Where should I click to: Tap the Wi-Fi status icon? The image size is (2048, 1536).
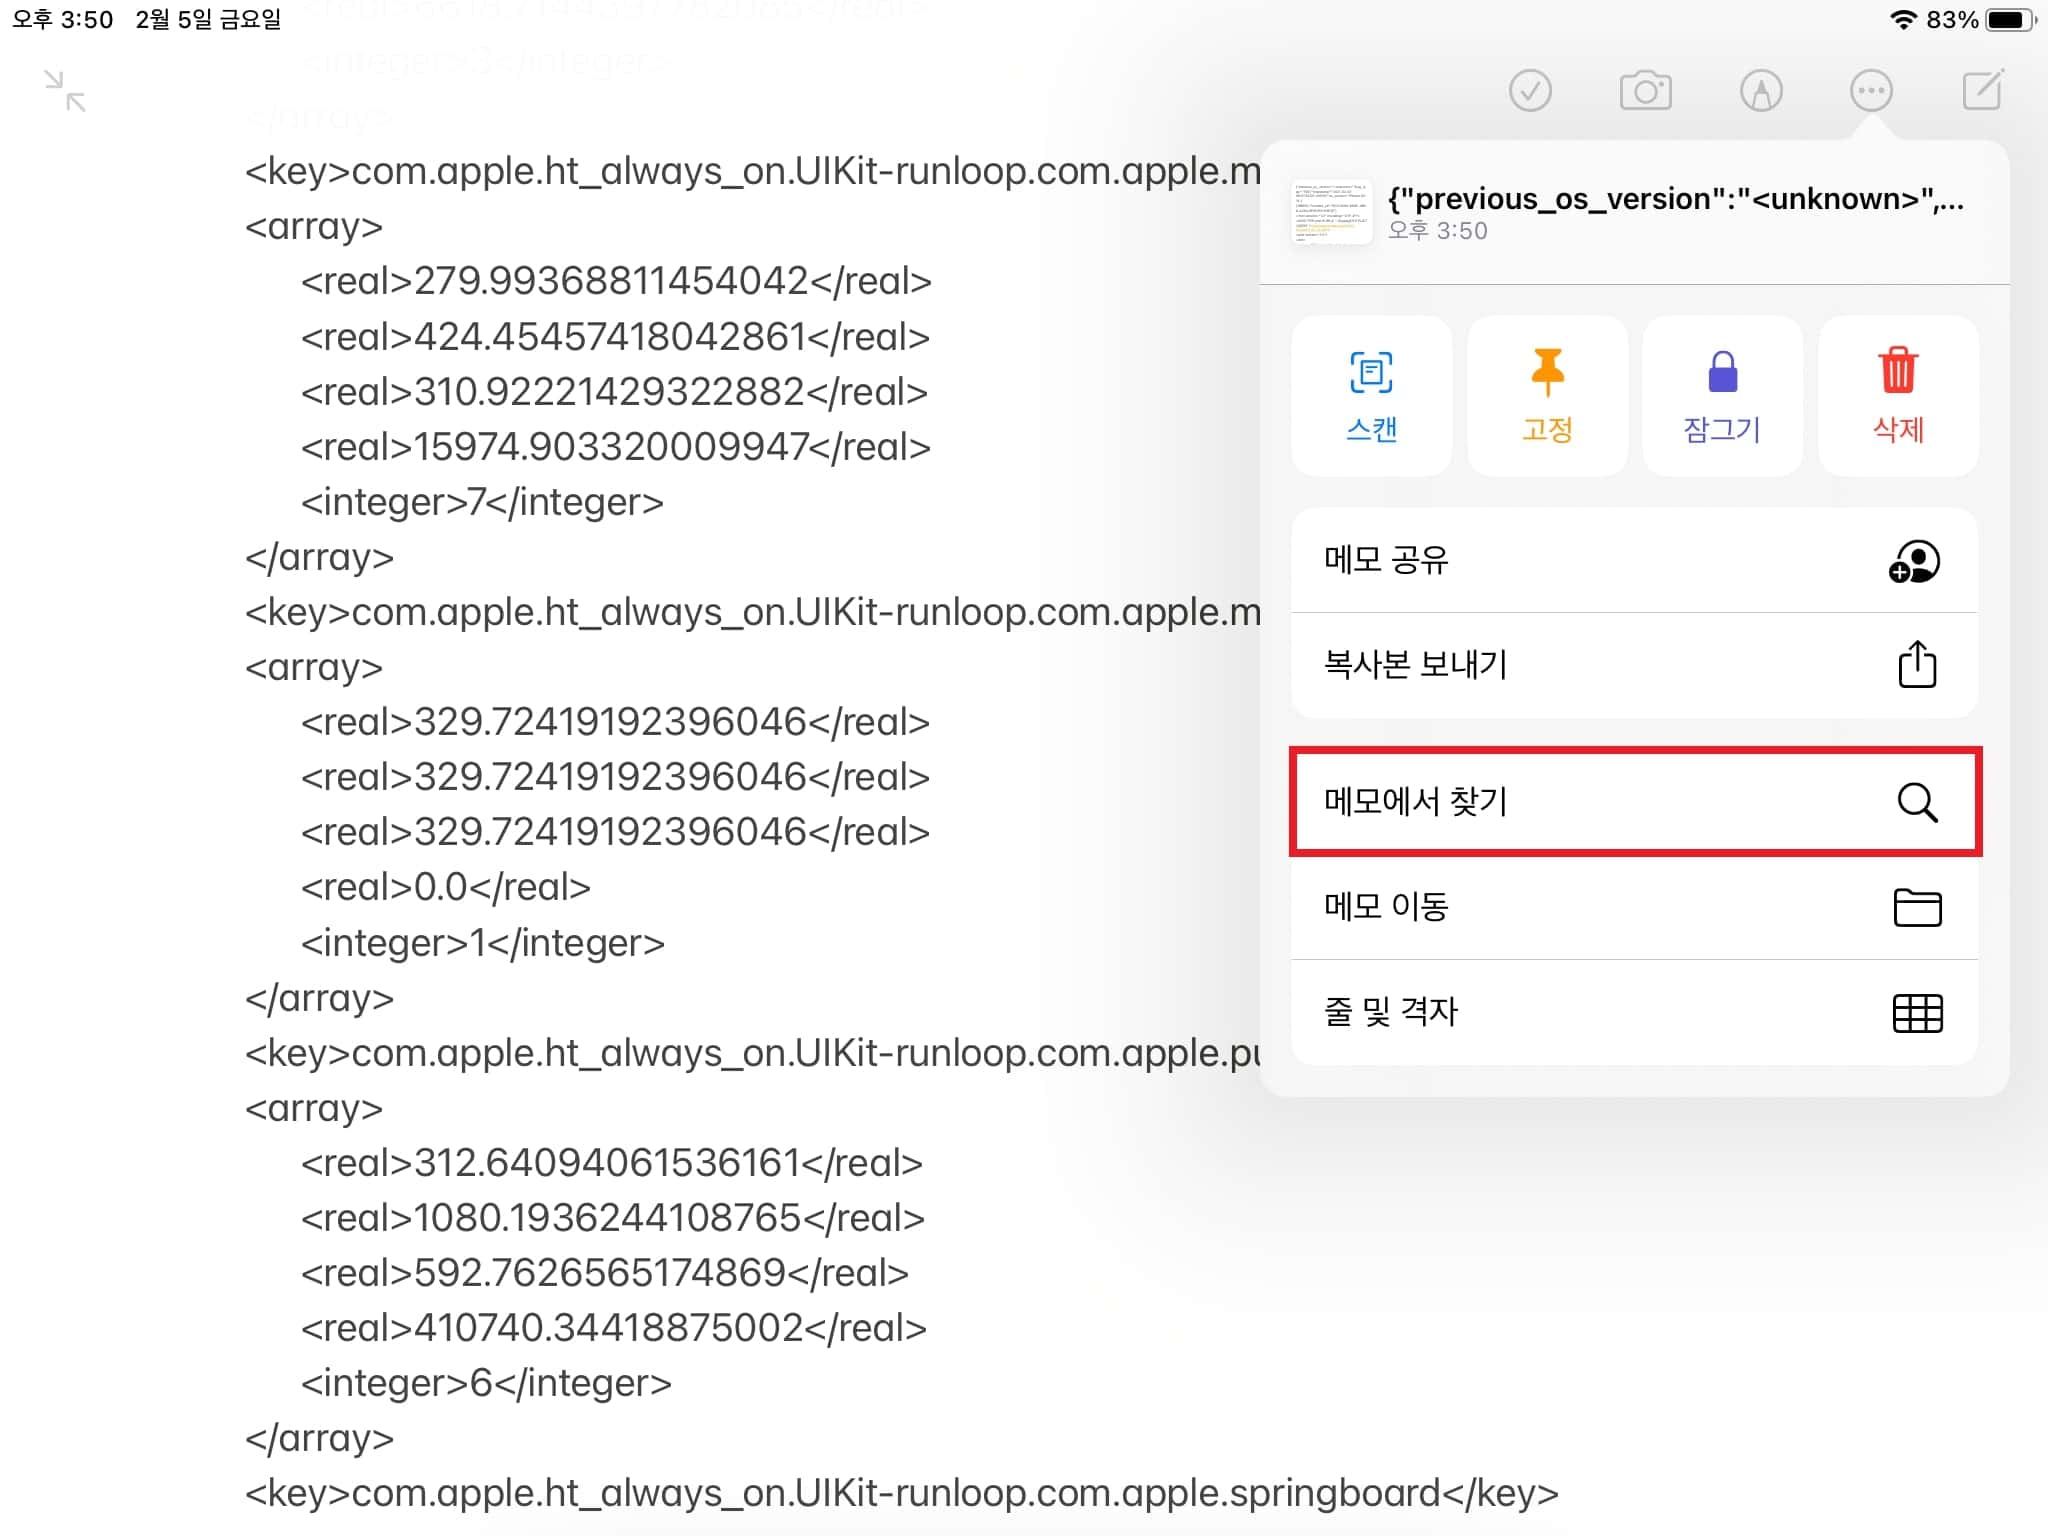click(1905, 17)
